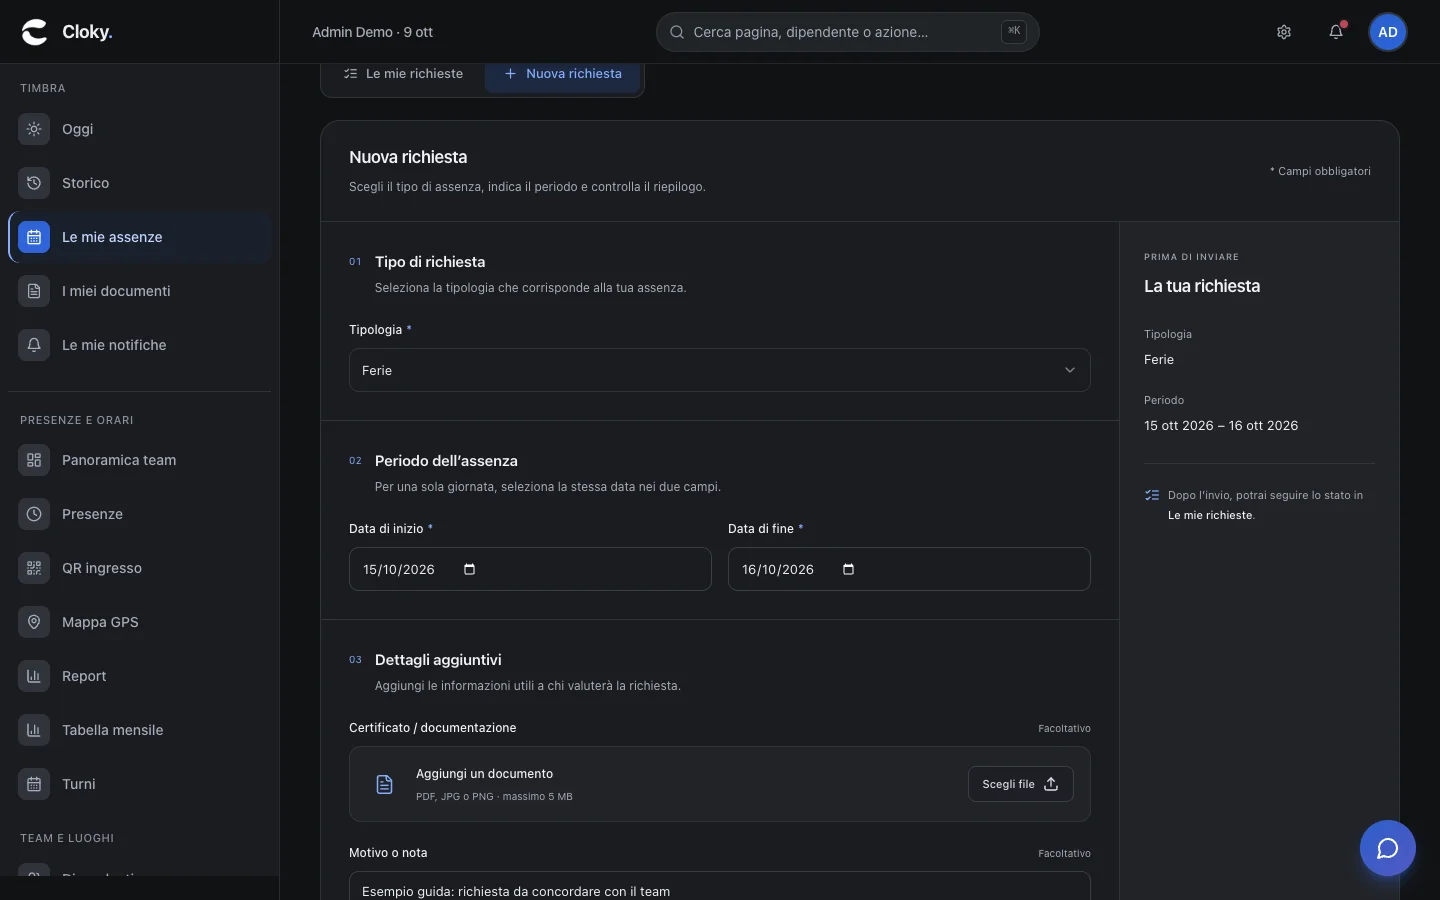Open the Oggi sun icon
This screenshot has height=900, width=1440.
coord(34,129)
